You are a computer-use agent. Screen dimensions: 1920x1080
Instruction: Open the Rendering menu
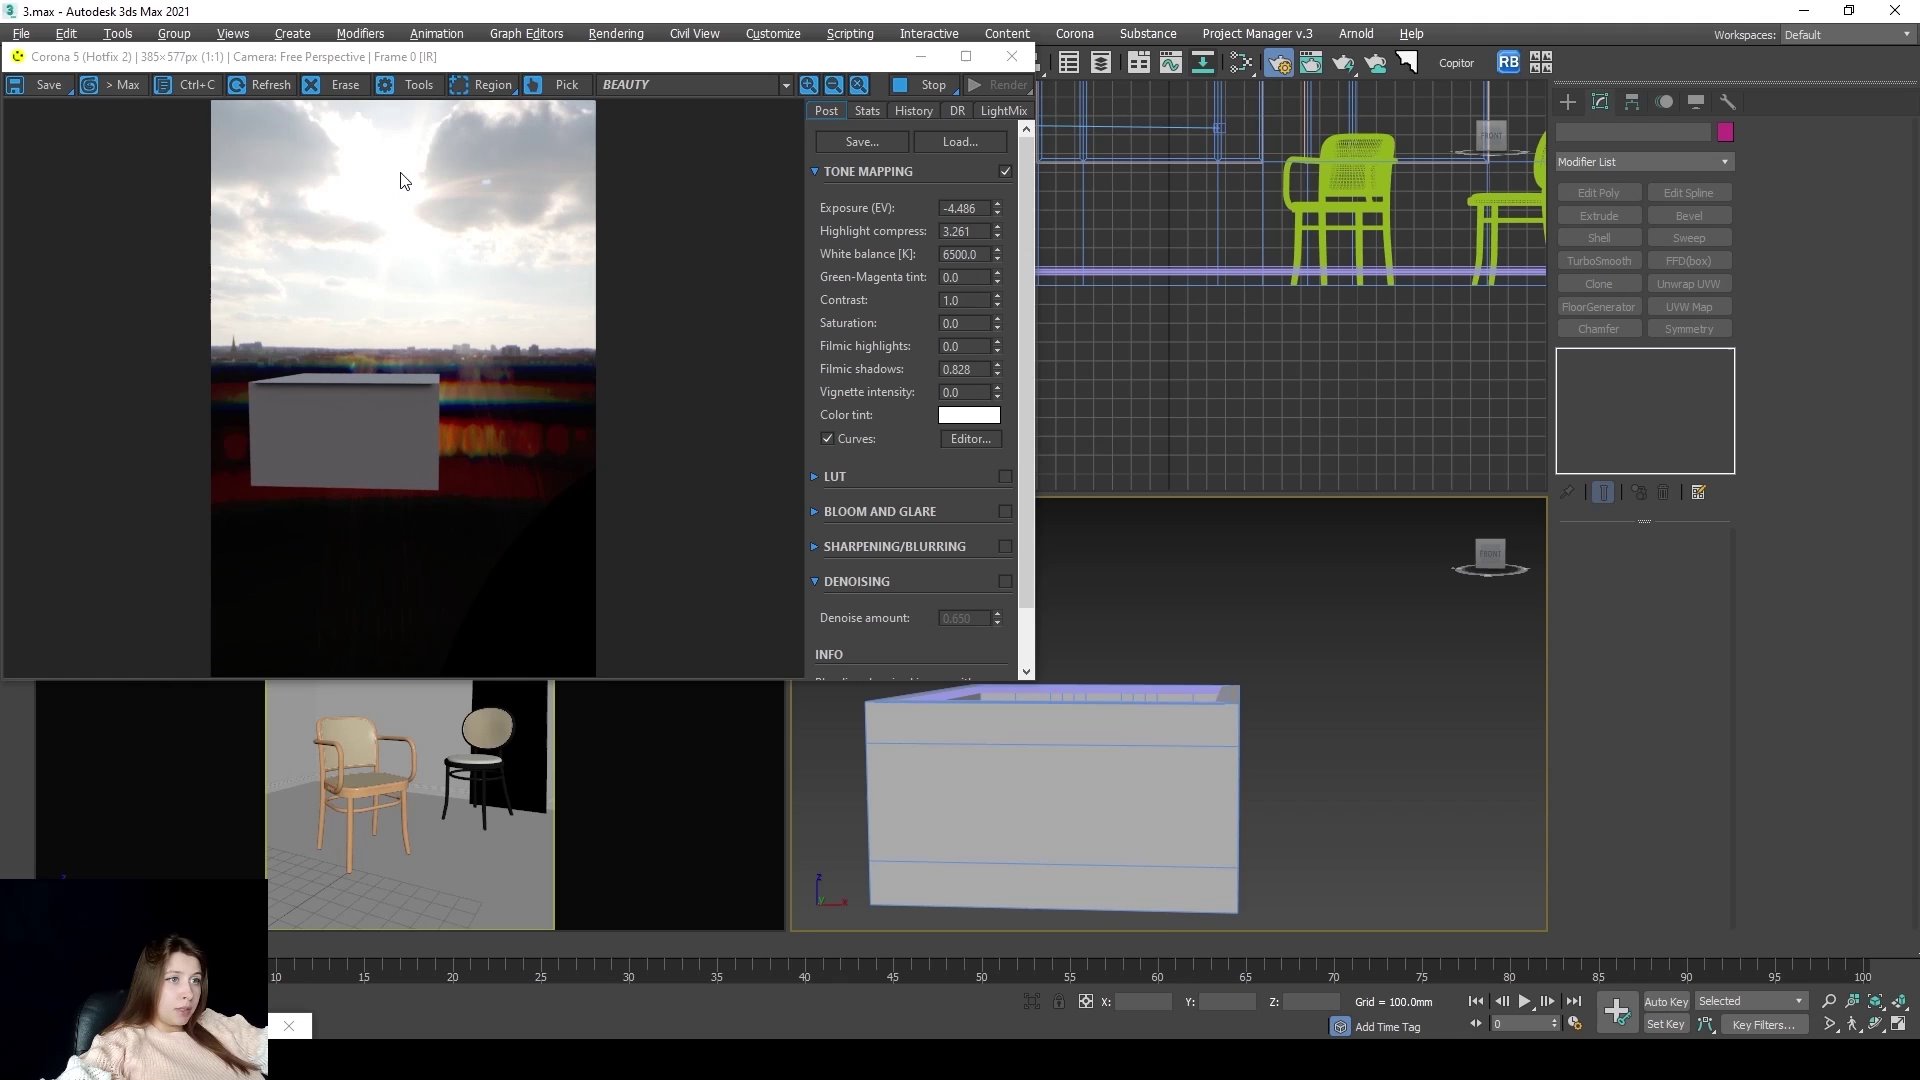(x=615, y=34)
